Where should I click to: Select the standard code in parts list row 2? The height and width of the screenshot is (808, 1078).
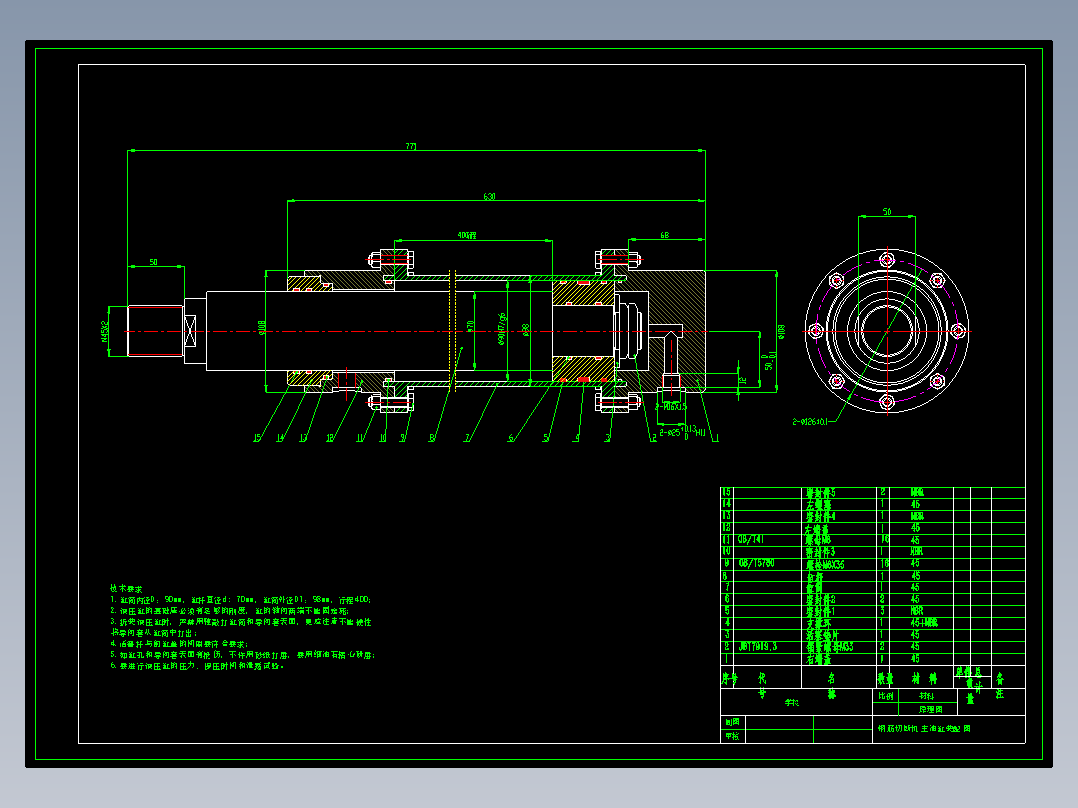pyautogui.click(x=758, y=646)
